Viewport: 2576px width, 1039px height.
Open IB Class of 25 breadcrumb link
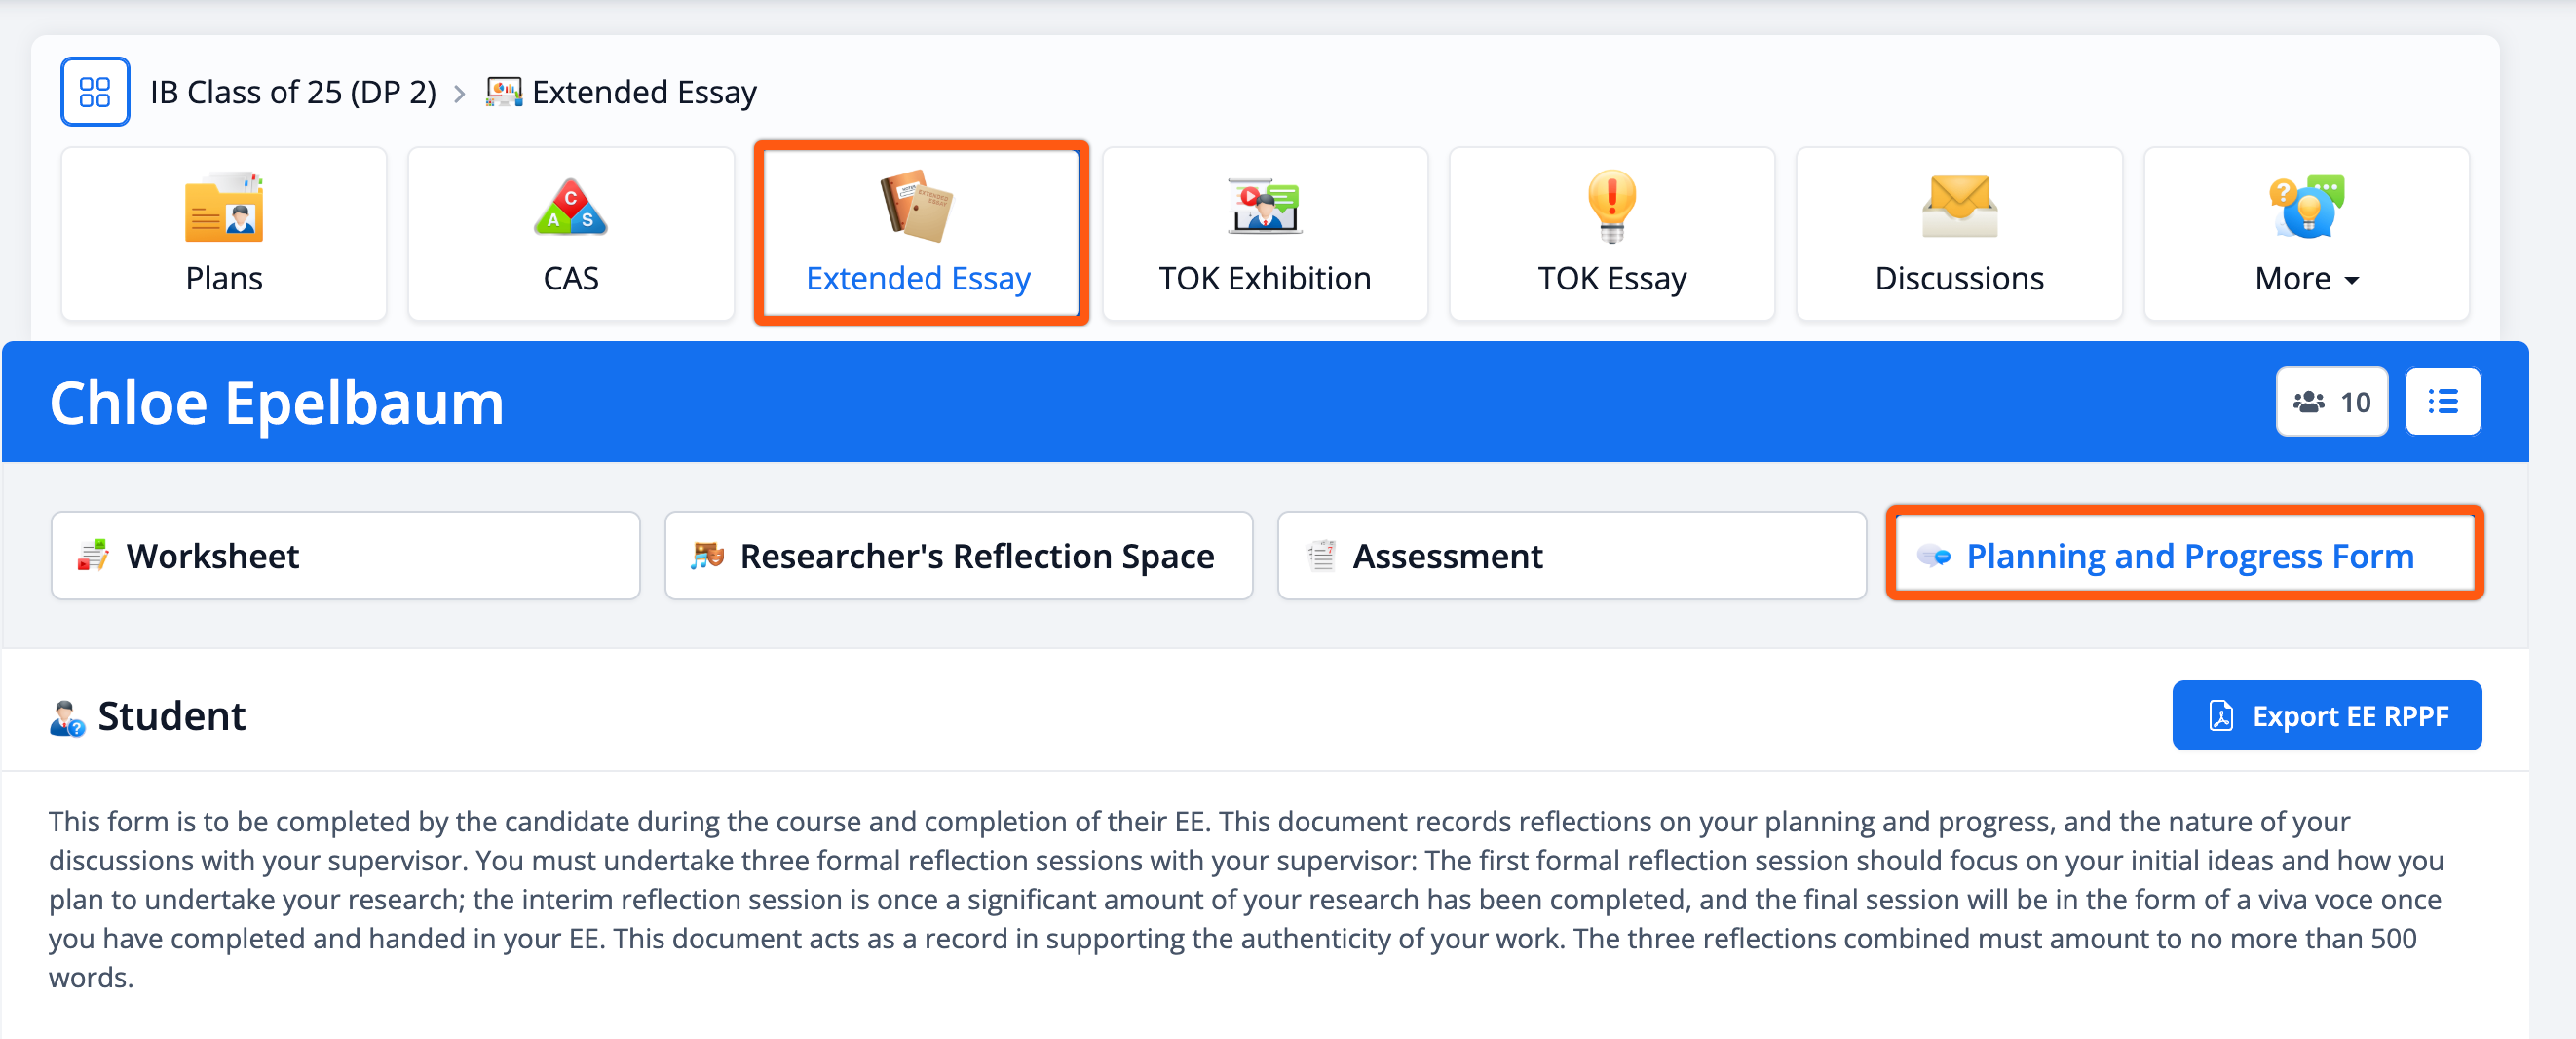294,91
